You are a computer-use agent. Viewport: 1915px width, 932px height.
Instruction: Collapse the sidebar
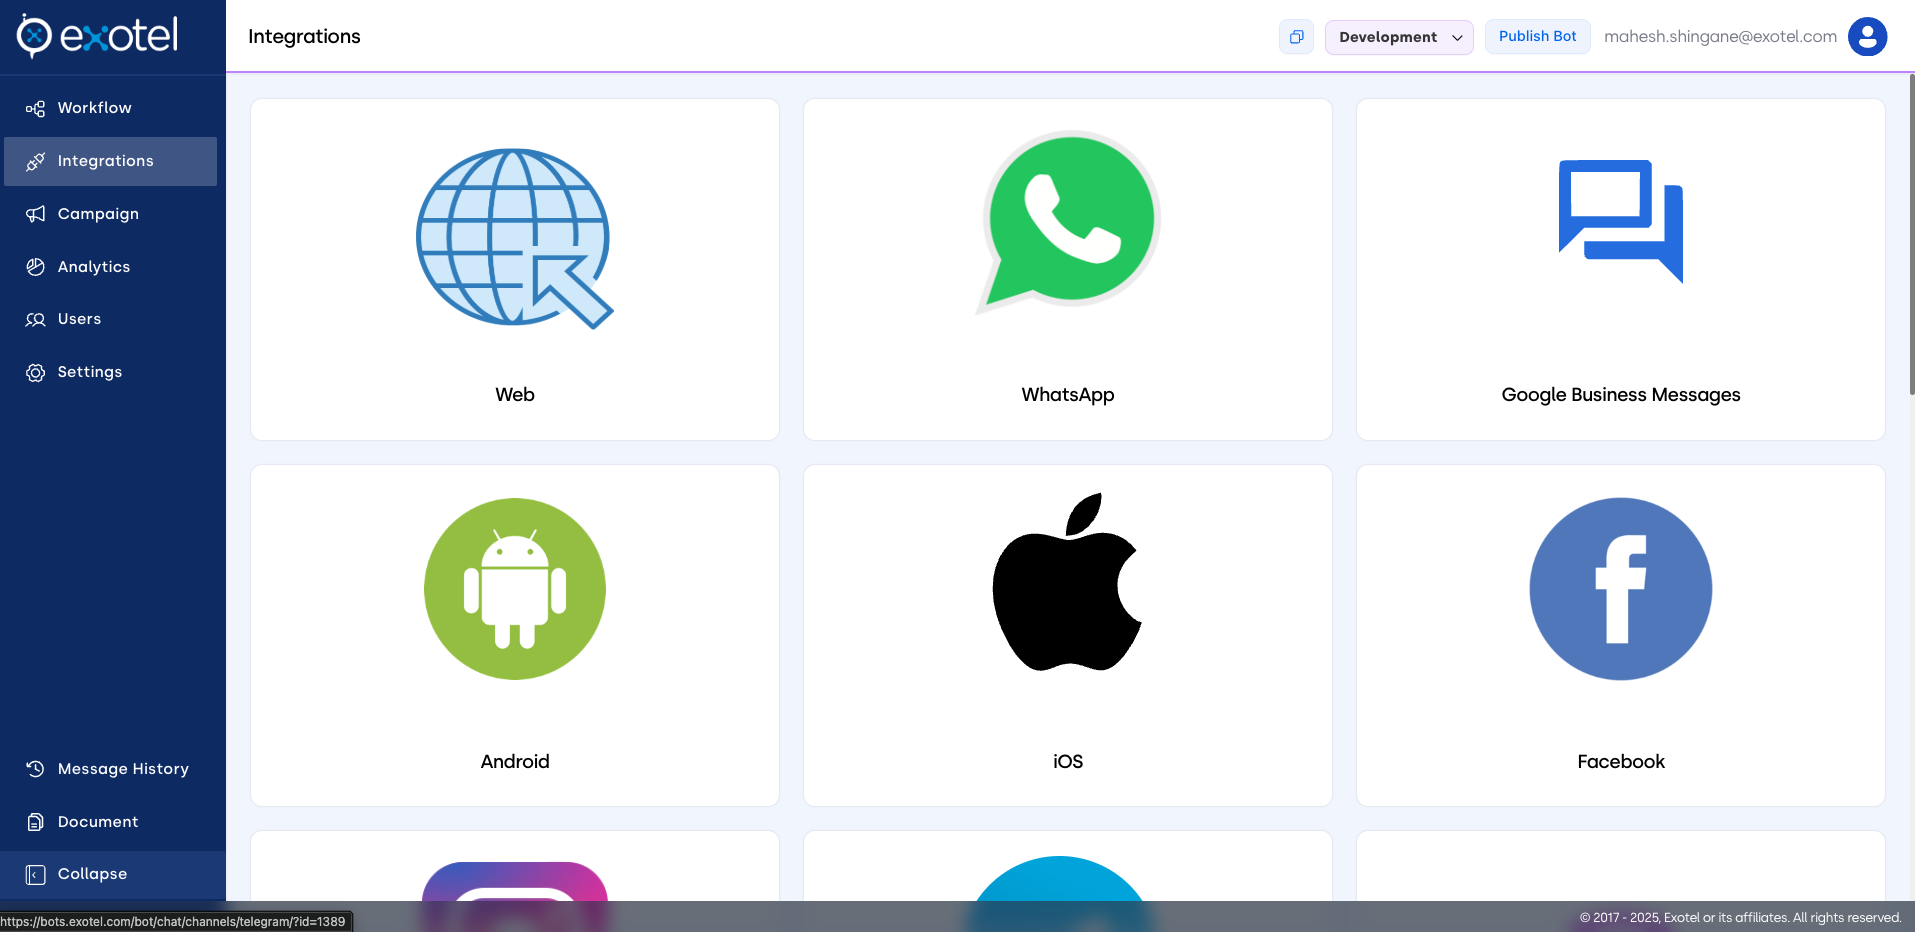point(112,874)
